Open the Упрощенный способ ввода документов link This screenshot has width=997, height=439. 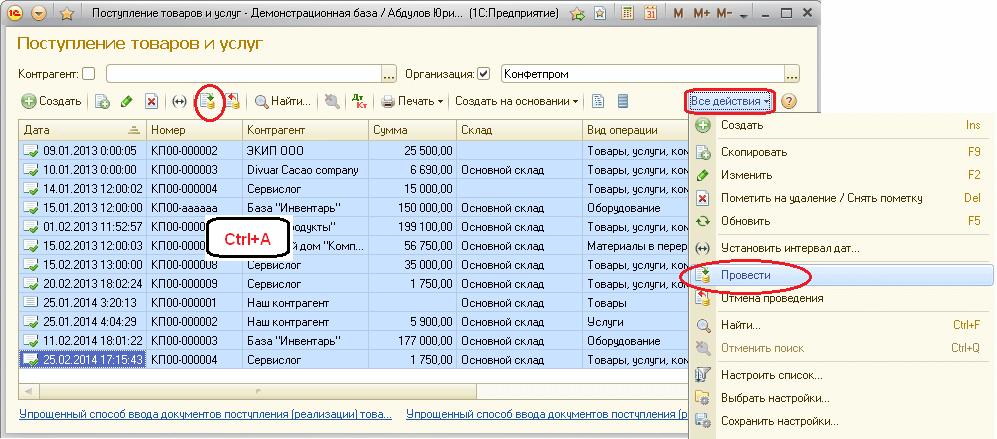[x=196, y=414]
